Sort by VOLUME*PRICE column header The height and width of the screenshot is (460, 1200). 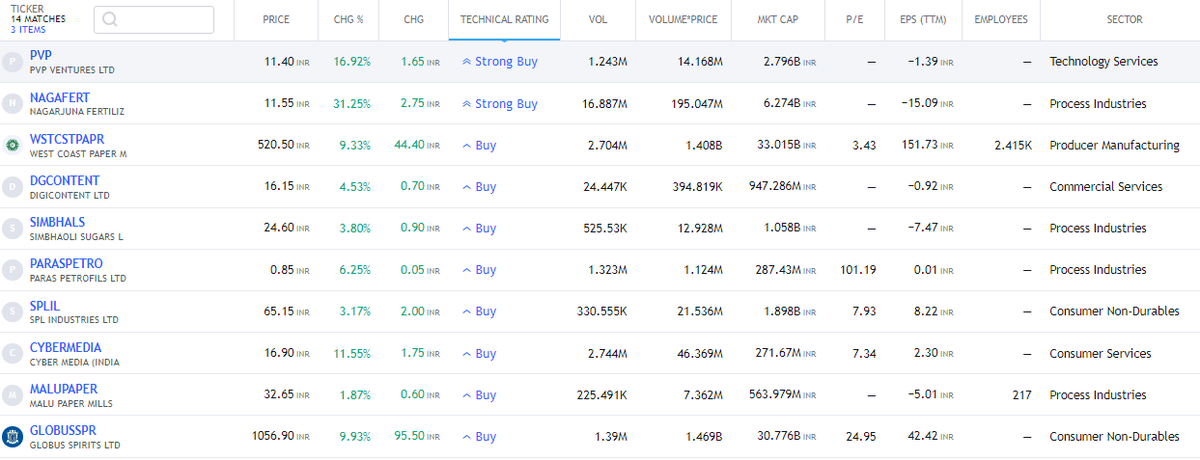click(x=684, y=20)
